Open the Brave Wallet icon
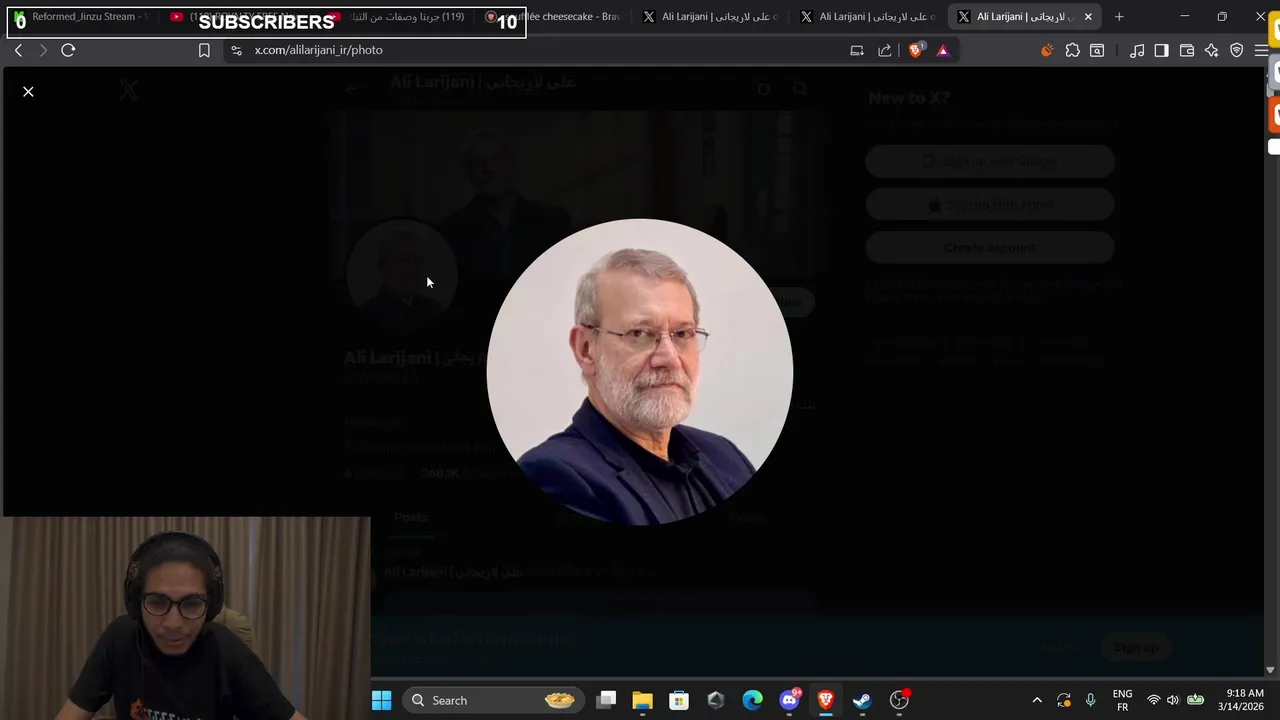 (x=1187, y=50)
